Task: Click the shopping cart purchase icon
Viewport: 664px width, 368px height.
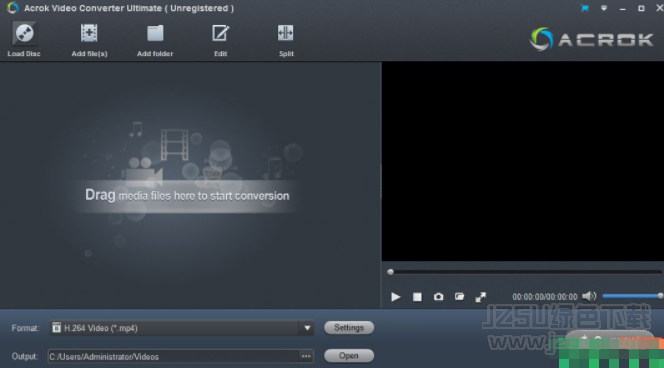Action: [585, 8]
